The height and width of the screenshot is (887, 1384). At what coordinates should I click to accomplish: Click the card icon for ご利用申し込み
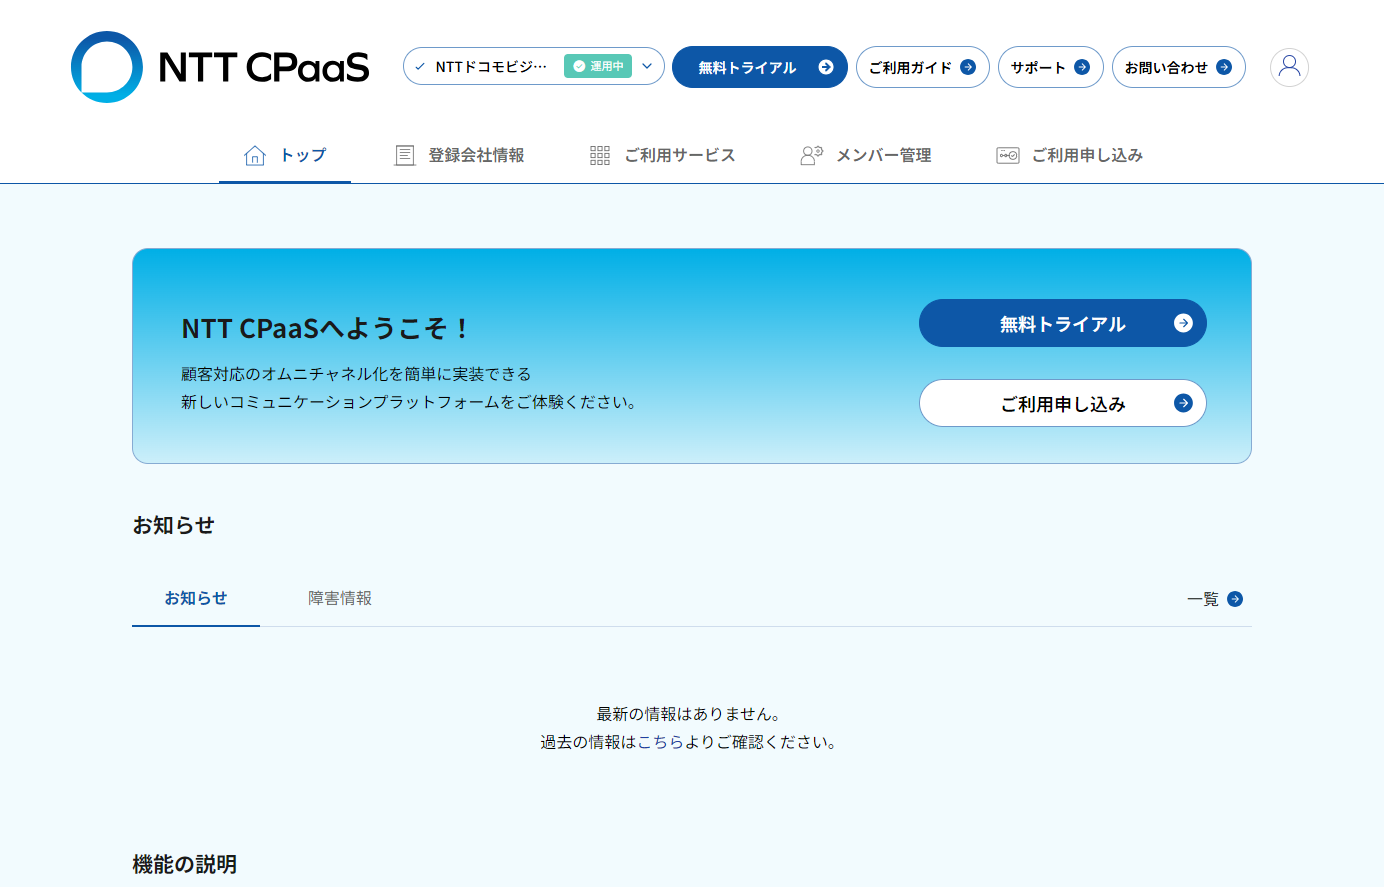pyautogui.click(x=1008, y=155)
